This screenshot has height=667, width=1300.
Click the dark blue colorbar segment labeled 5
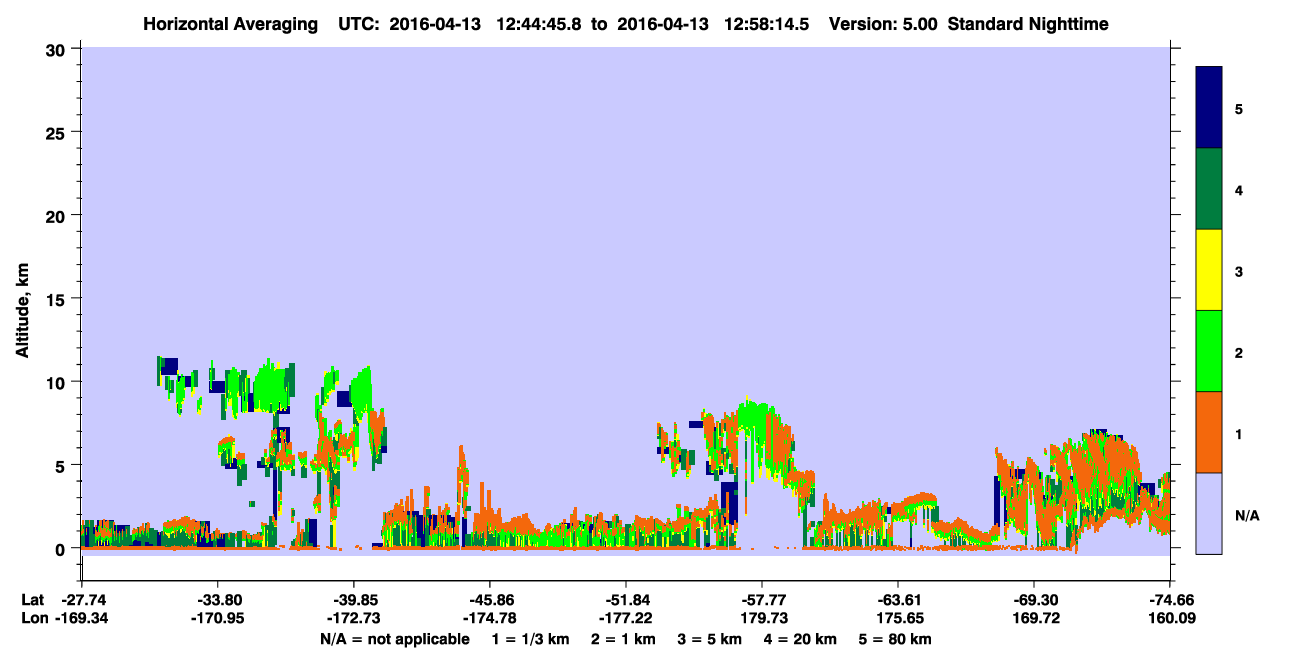tap(1209, 108)
